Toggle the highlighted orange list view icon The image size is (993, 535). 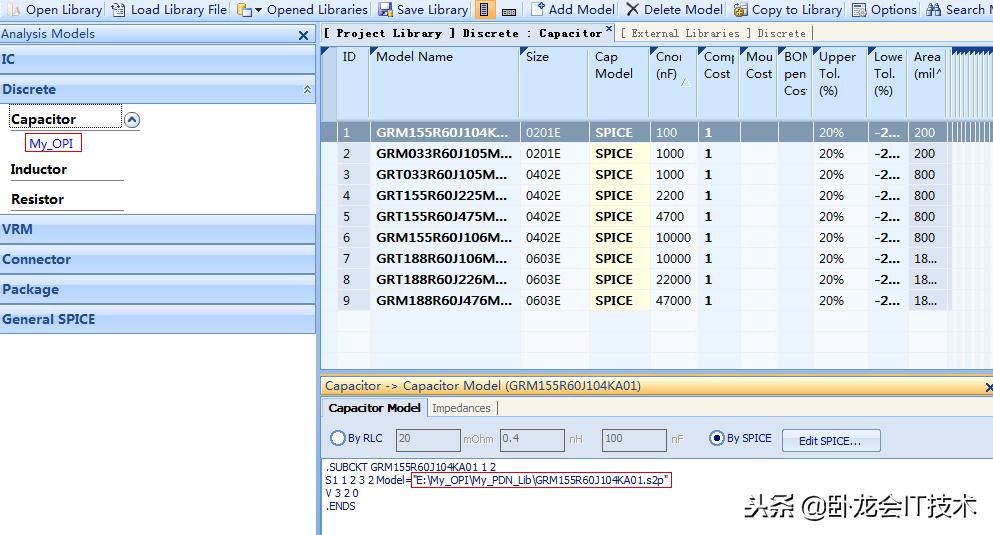(x=485, y=10)
